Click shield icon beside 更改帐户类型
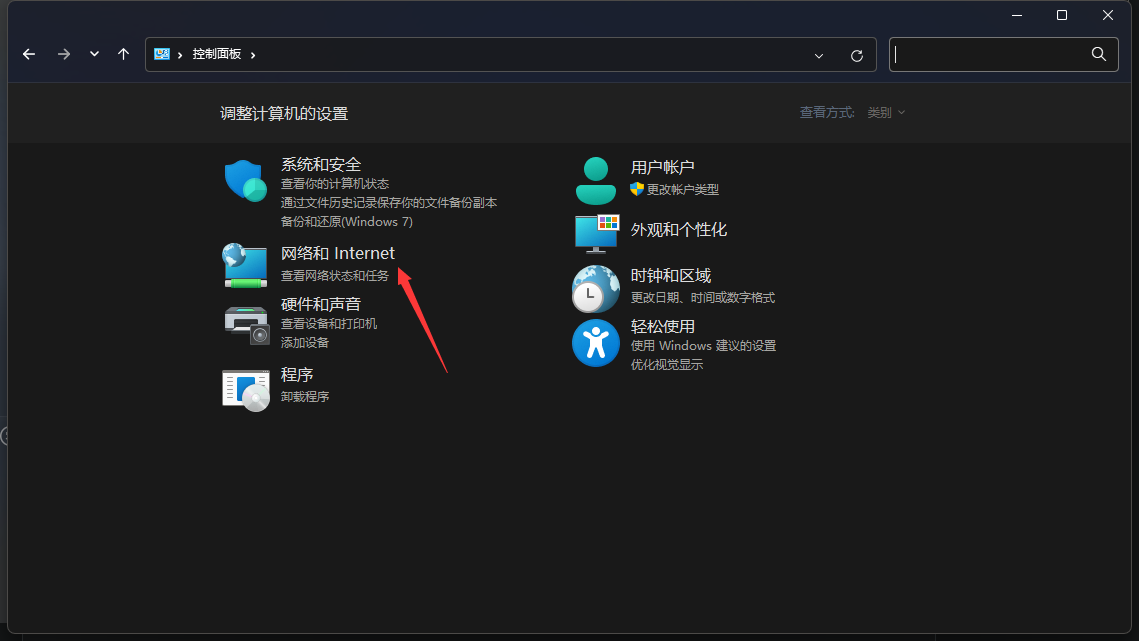 637,189
